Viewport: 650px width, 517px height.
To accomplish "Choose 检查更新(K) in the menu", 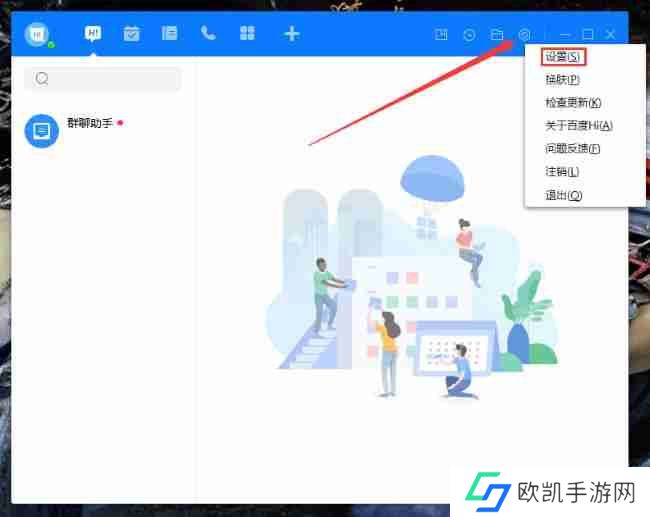I will 573,102.
